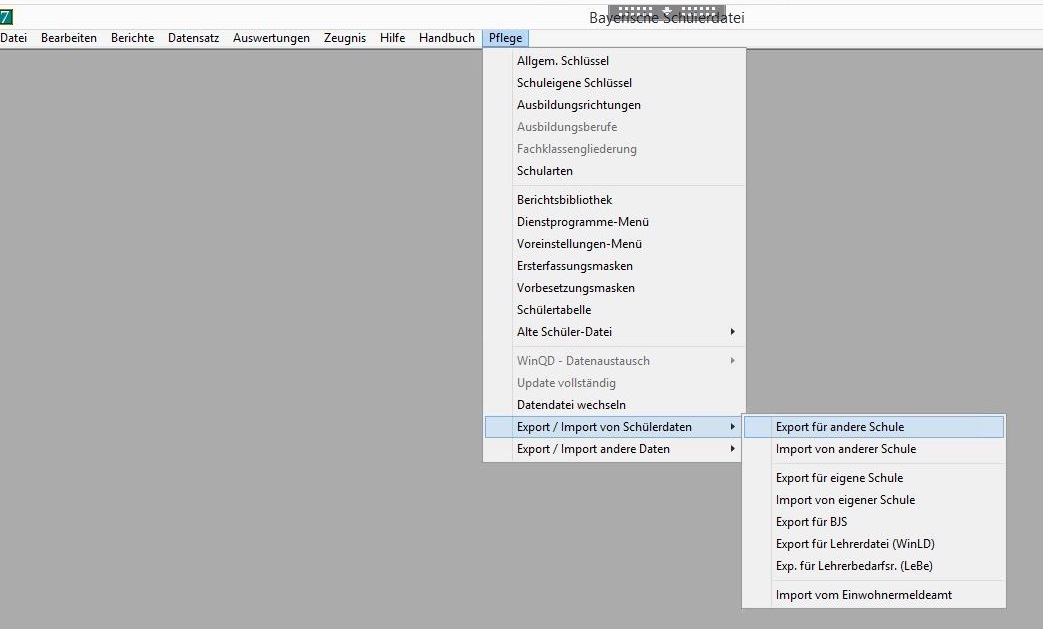Select Allgem. Schlüssel entry
Image resolution: width=1043 pixels, height=629 pixels.
614,61
